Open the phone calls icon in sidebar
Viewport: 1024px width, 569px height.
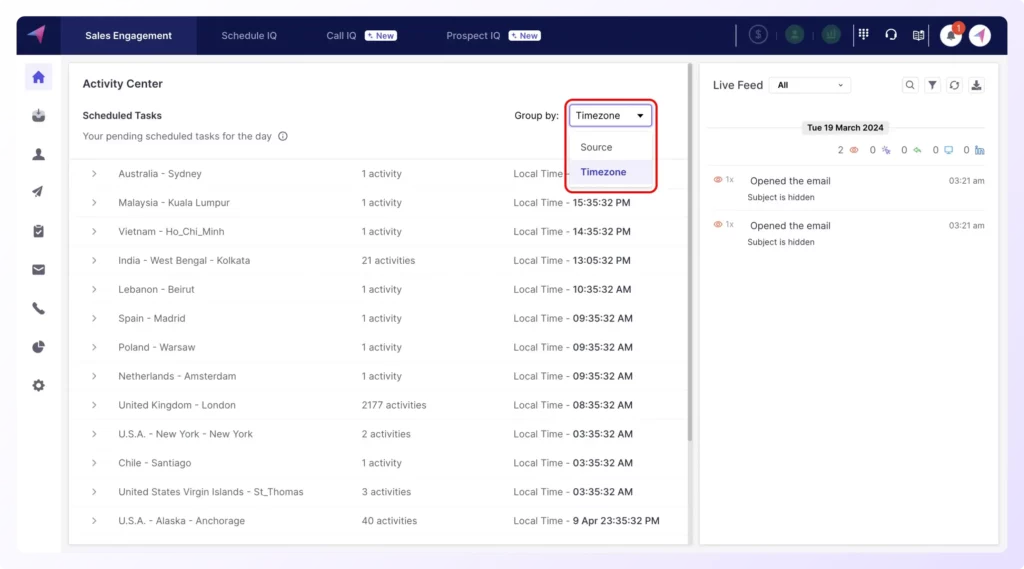(x=38, y=308)
